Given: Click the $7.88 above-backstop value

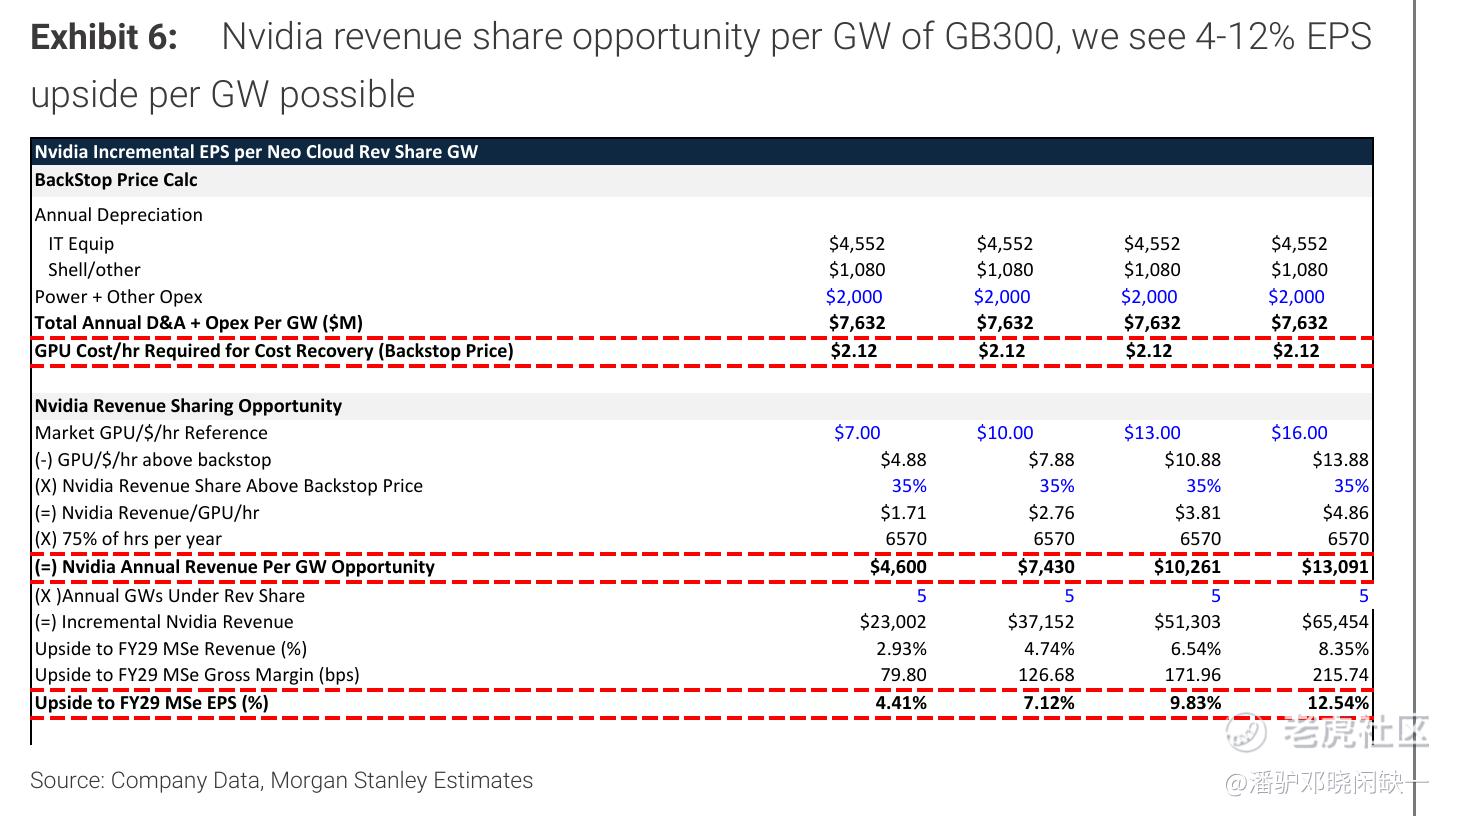Looking at the screenshot, I should pos(1051,460).
